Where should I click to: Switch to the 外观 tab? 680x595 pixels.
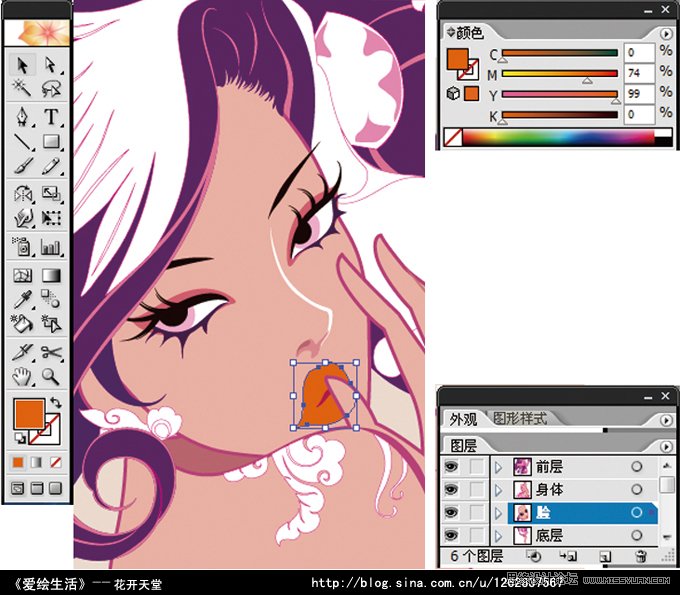[x=463, y=419]
